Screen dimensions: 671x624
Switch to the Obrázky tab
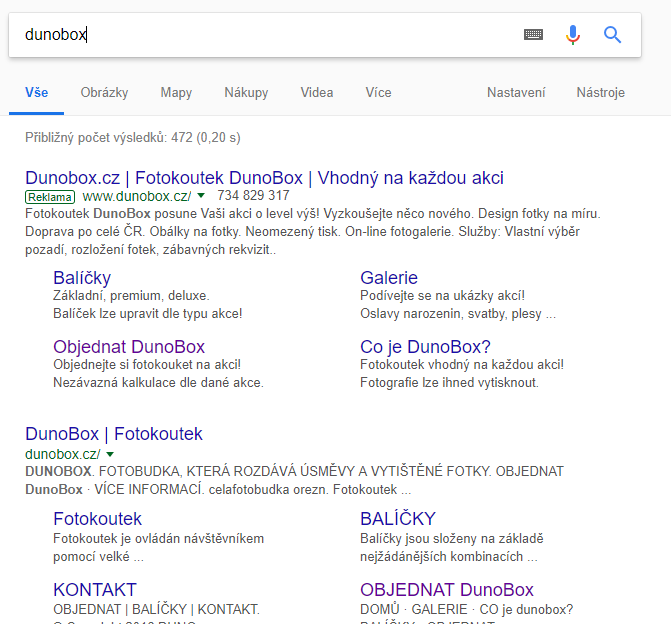(104, 92)
